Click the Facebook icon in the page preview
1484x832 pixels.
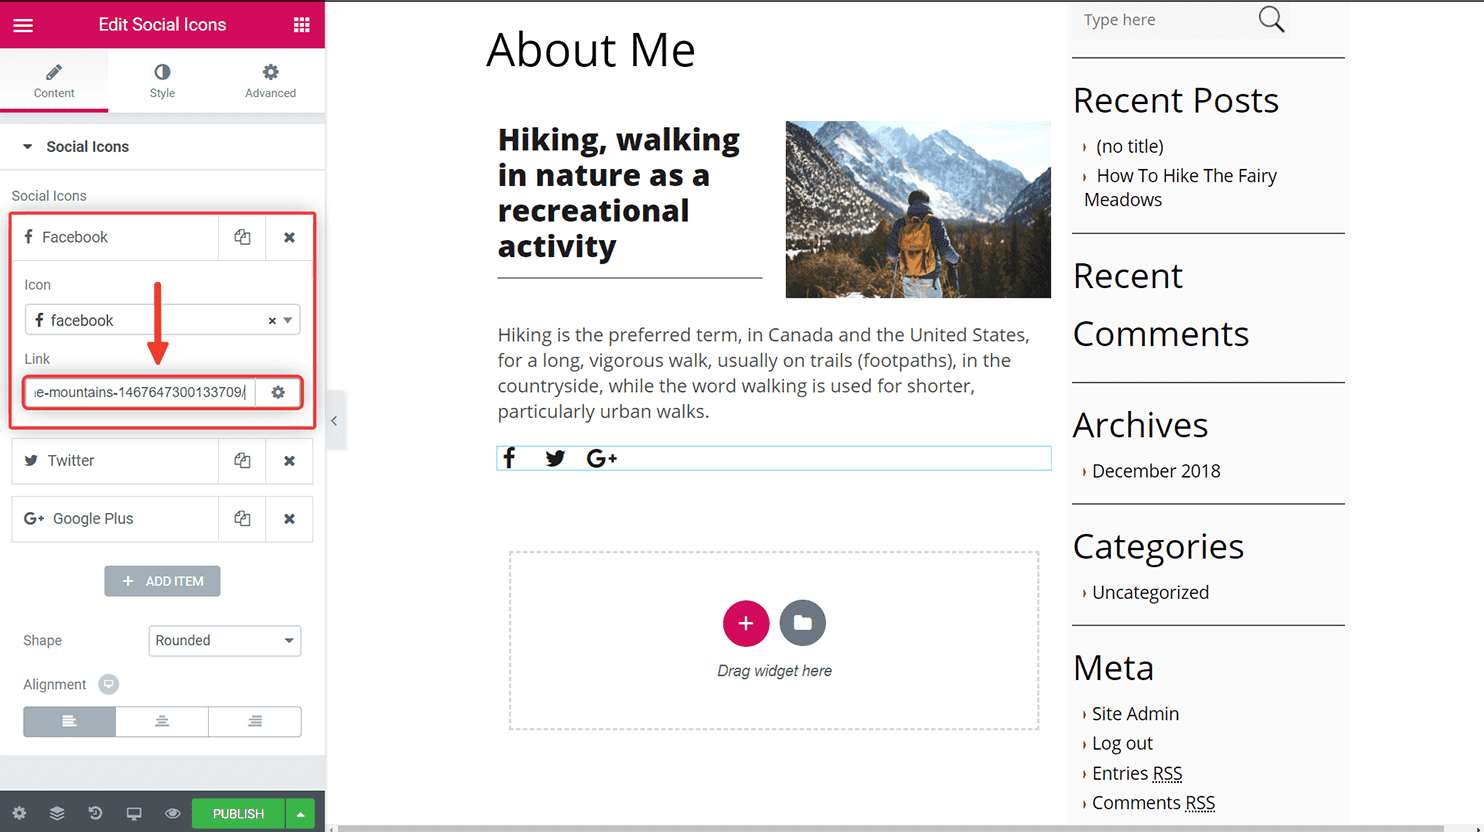tap(509, 458)
